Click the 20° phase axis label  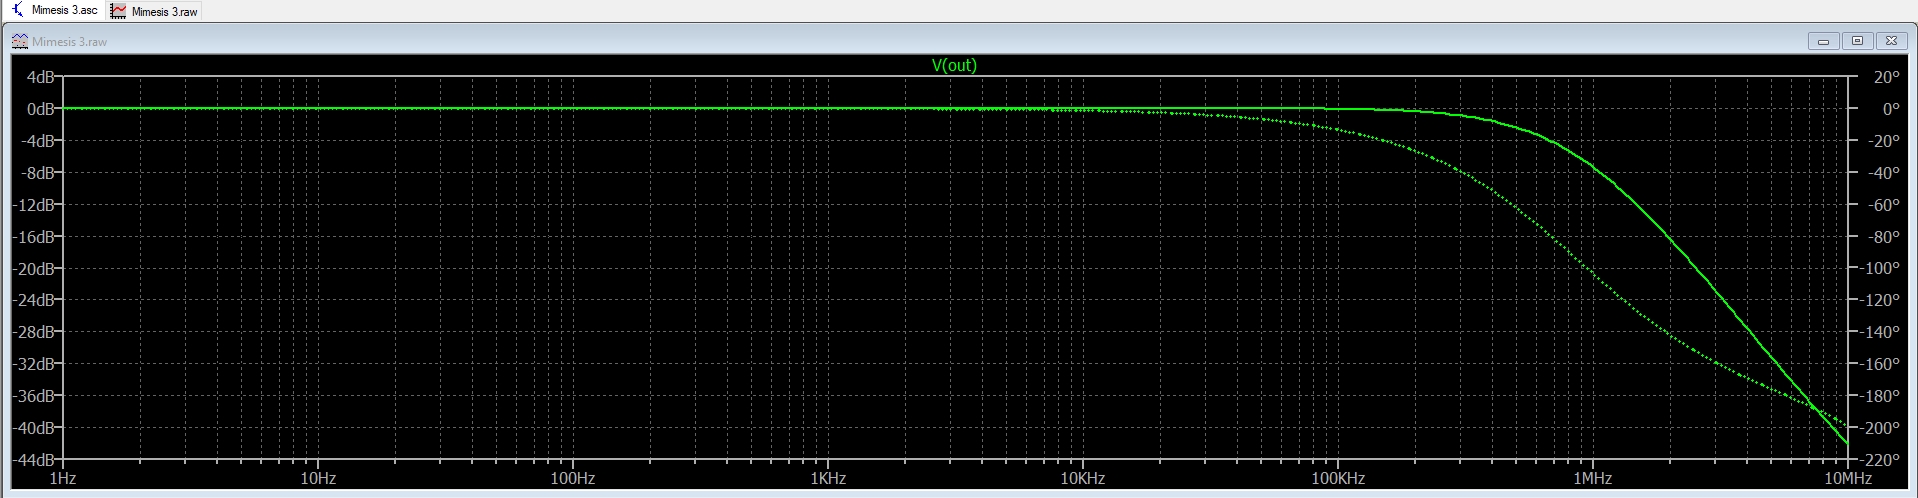pyautogui.click(x=1886, y=77)
